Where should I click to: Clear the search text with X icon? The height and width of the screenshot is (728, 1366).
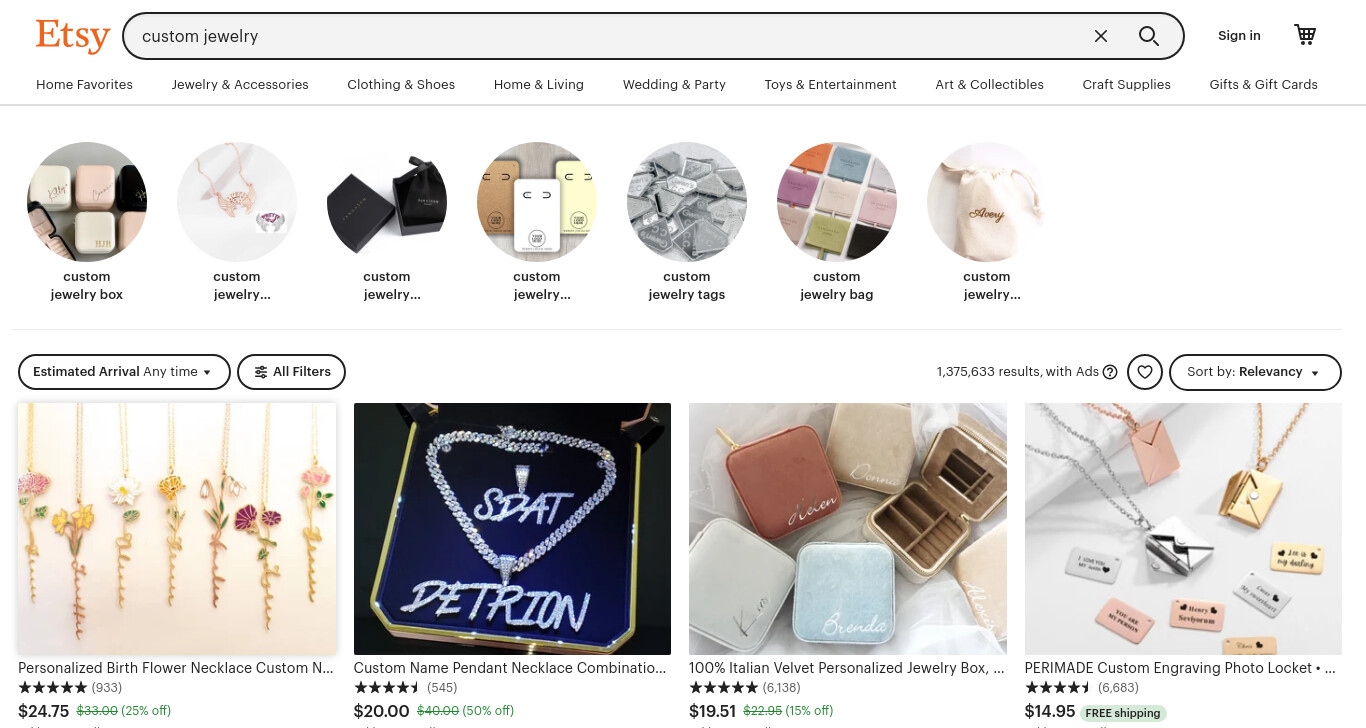1101,36
